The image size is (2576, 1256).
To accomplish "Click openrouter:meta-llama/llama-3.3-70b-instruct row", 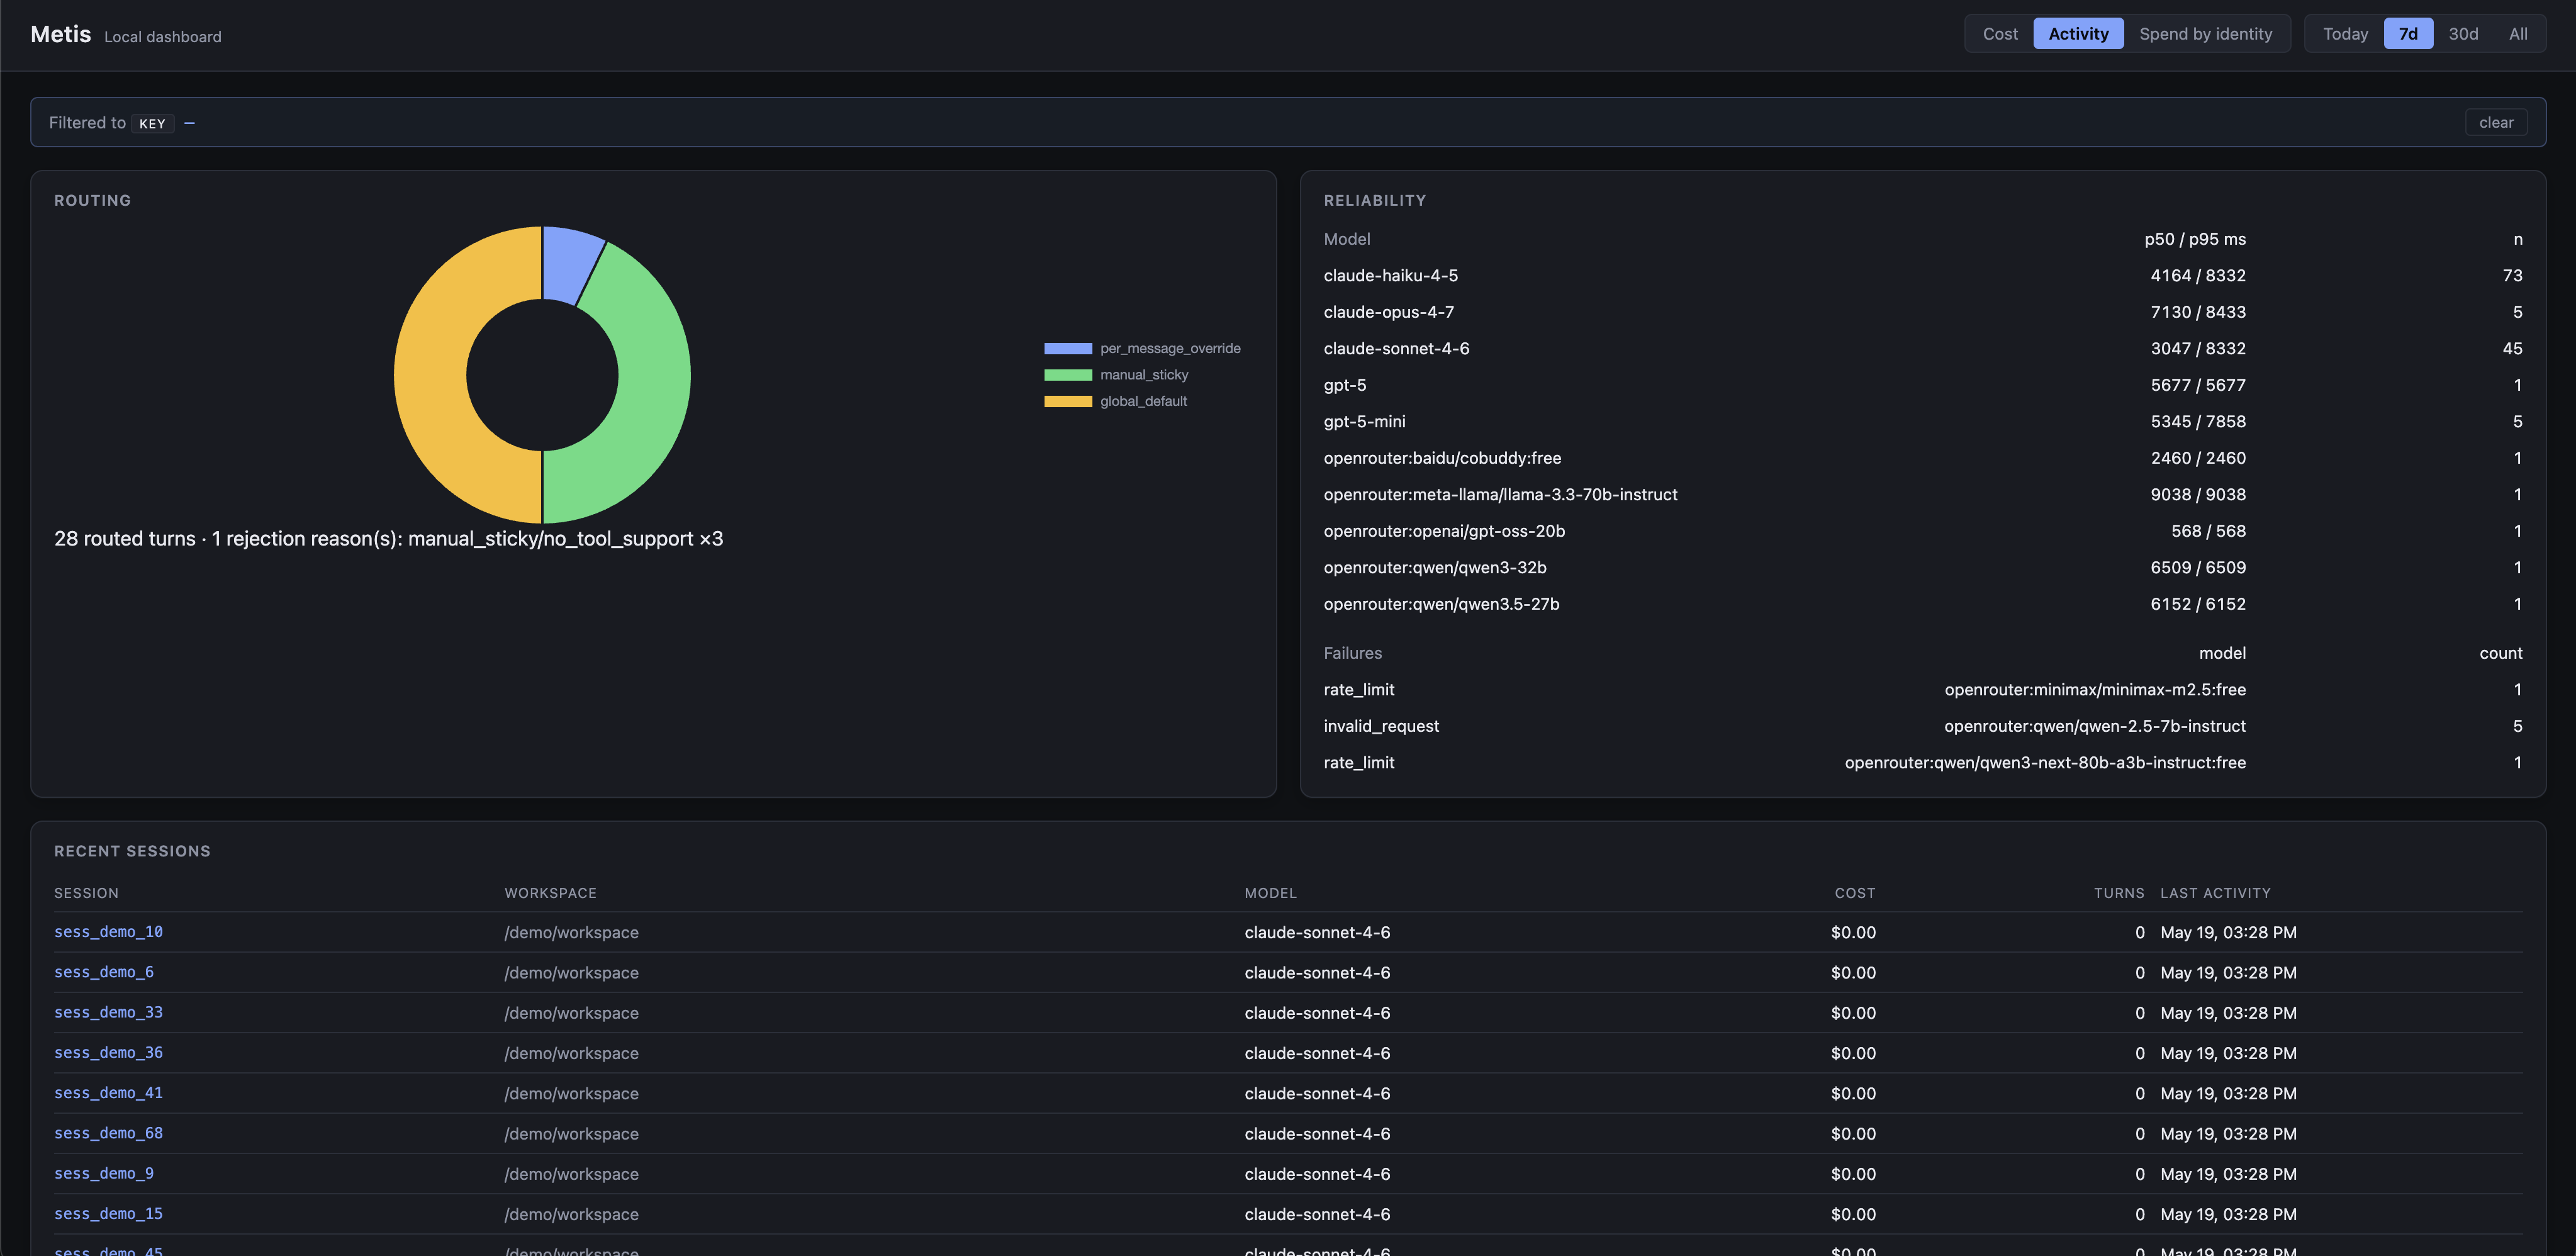I will point(1922,494).
